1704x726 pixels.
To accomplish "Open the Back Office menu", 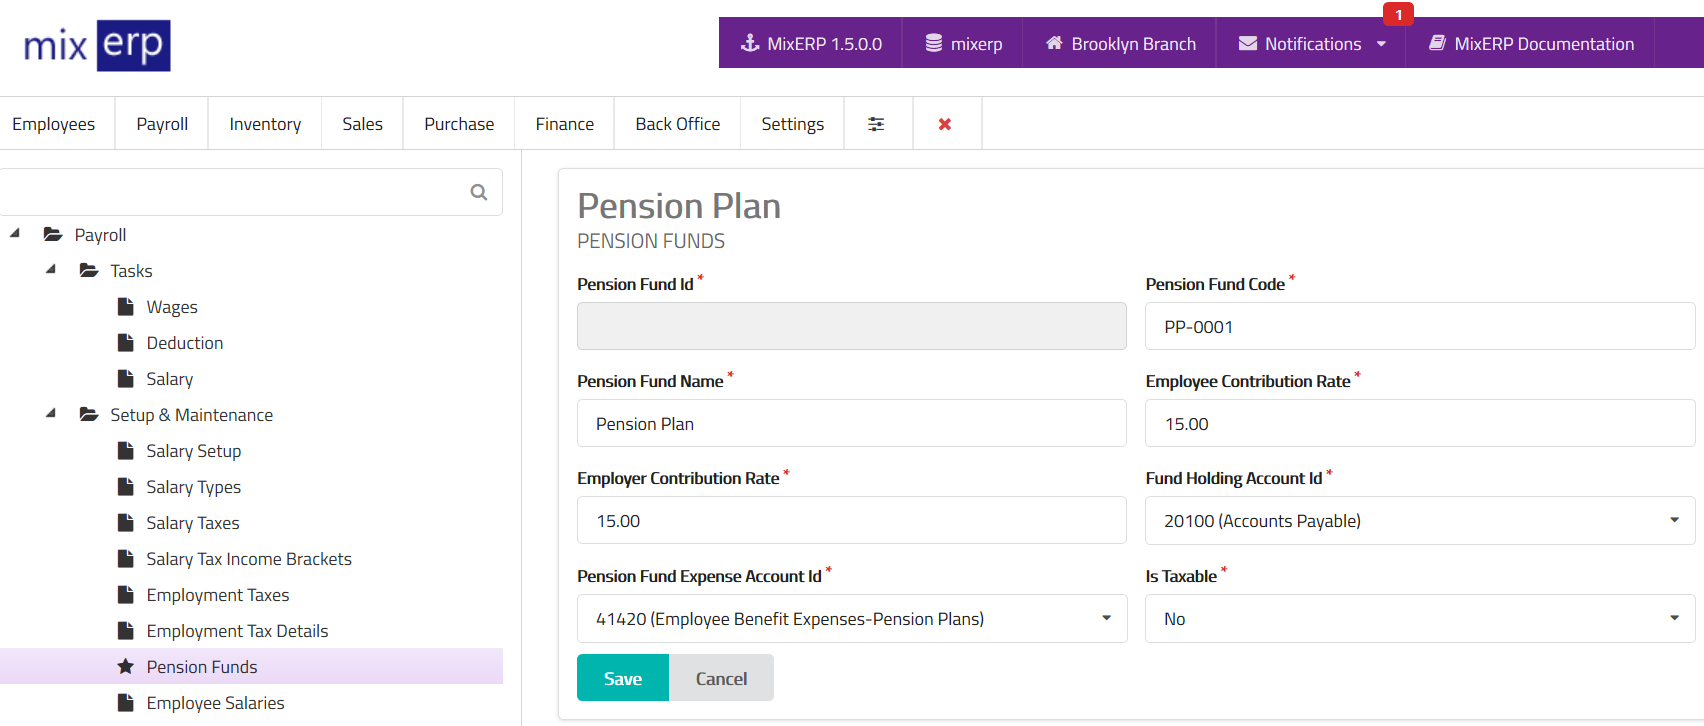I will [x=677, y=124].
